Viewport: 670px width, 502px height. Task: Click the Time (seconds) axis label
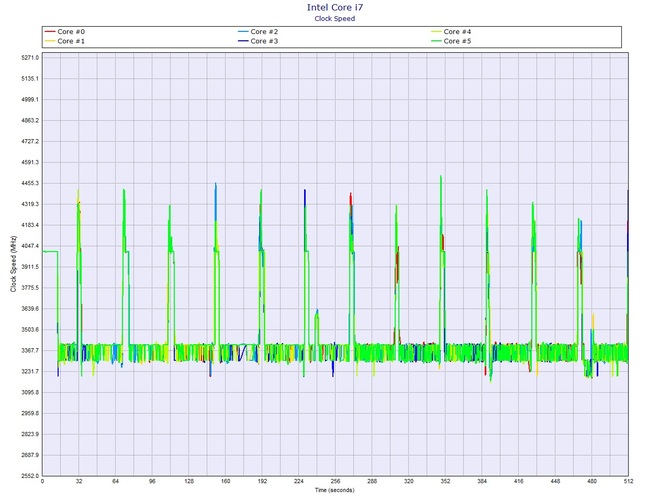point(335,490)
